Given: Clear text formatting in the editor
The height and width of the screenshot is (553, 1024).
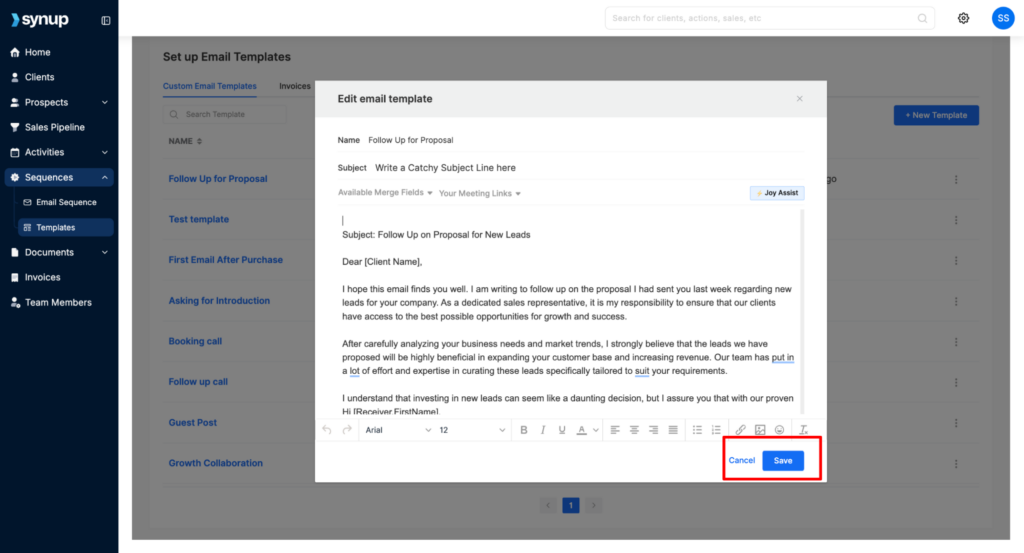Looking at the screenshot, I should pos(803,430).
